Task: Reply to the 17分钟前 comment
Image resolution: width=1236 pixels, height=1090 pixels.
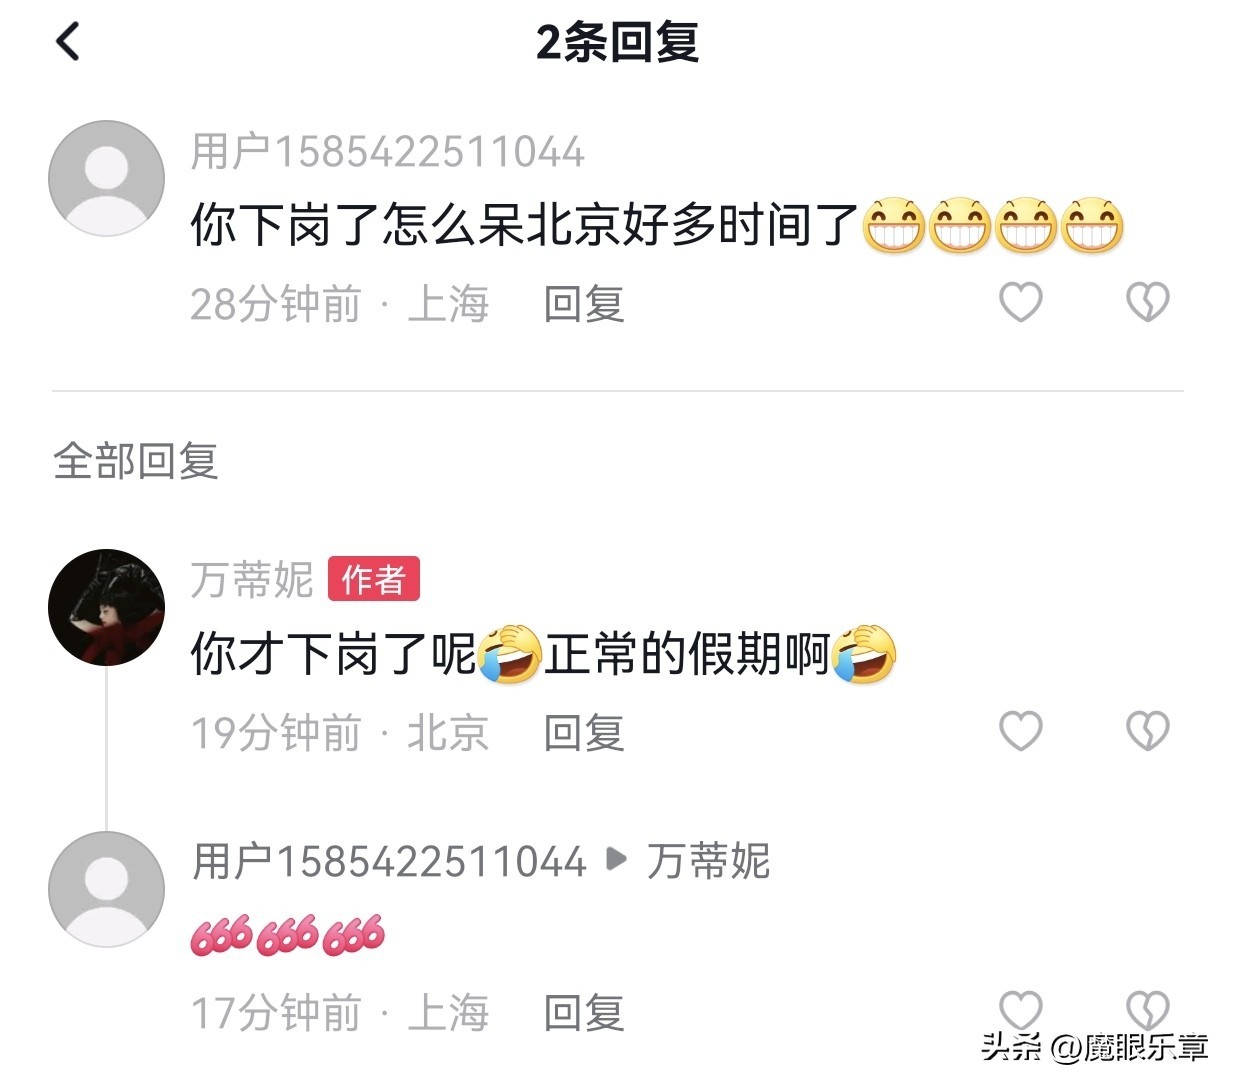Action: coord(584,1013)
